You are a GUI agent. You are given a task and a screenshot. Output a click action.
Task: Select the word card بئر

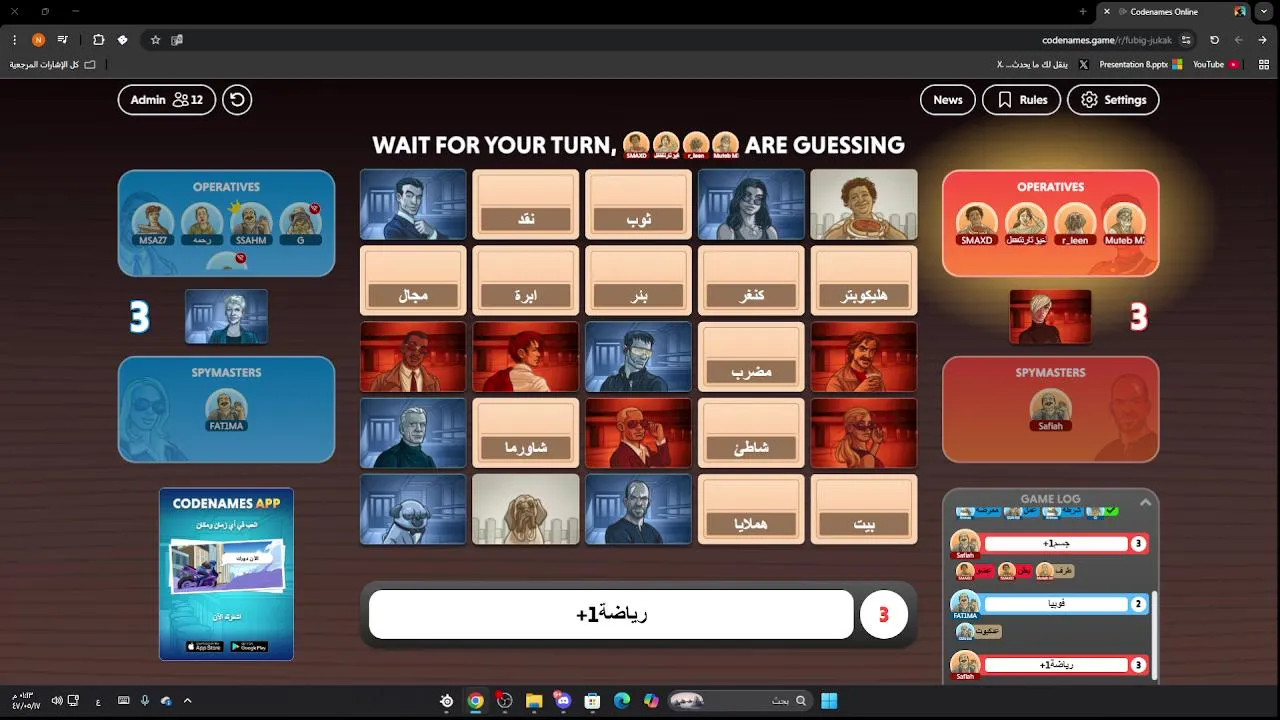click(639, 281)
